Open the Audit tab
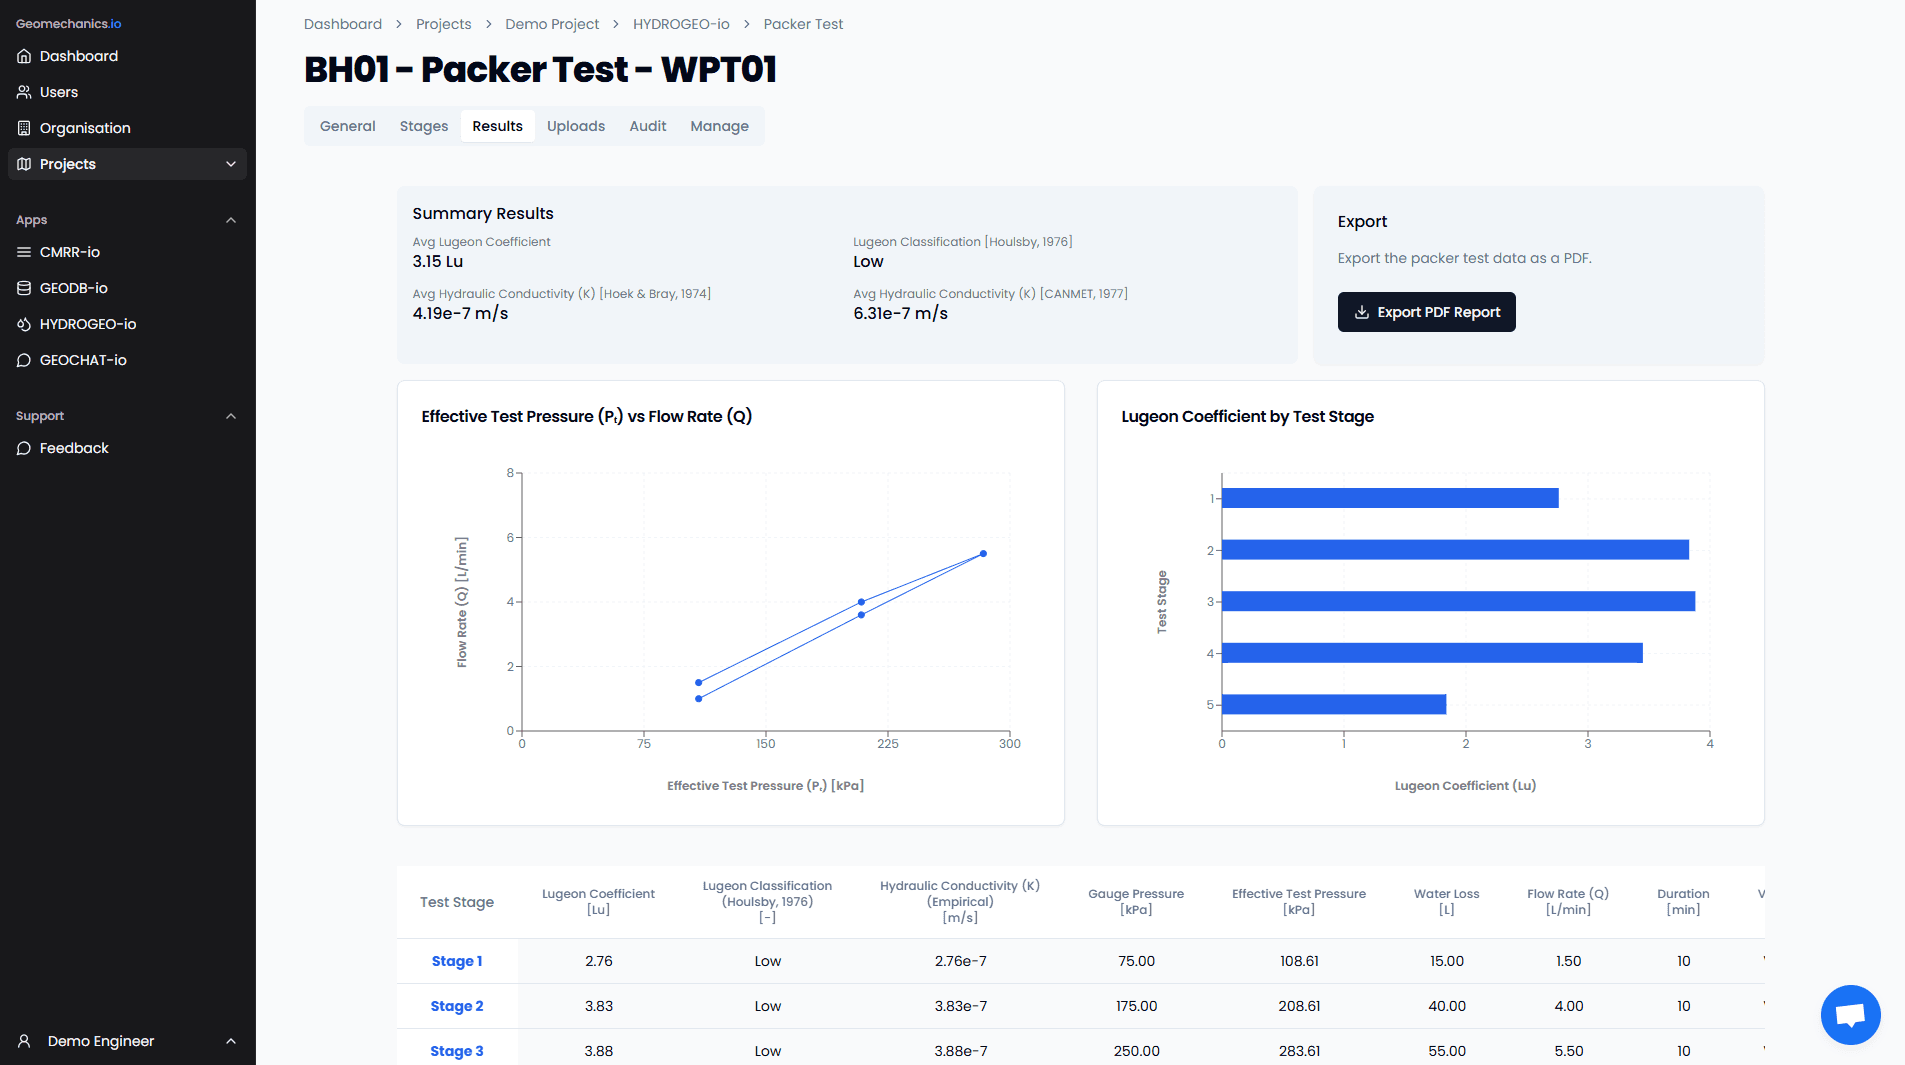1905x1065 pixels. click(x=648, y=126)
